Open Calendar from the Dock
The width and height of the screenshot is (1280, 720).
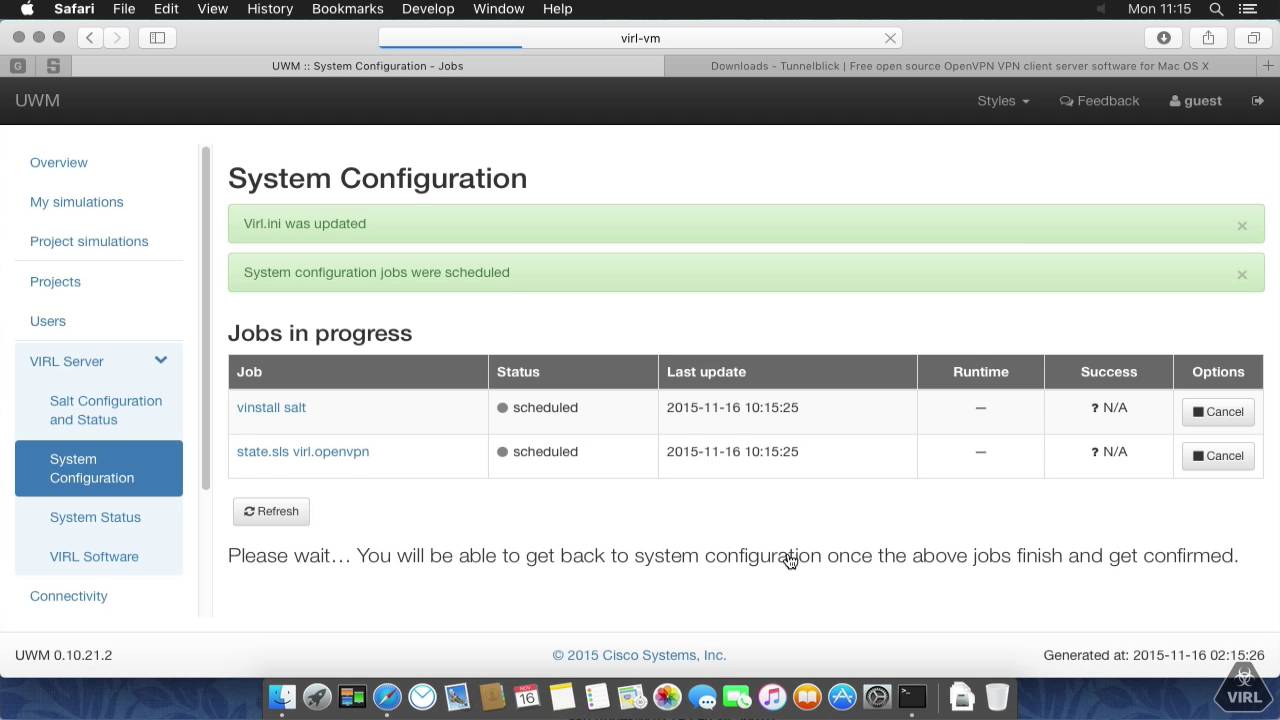[x=527, y=696]
